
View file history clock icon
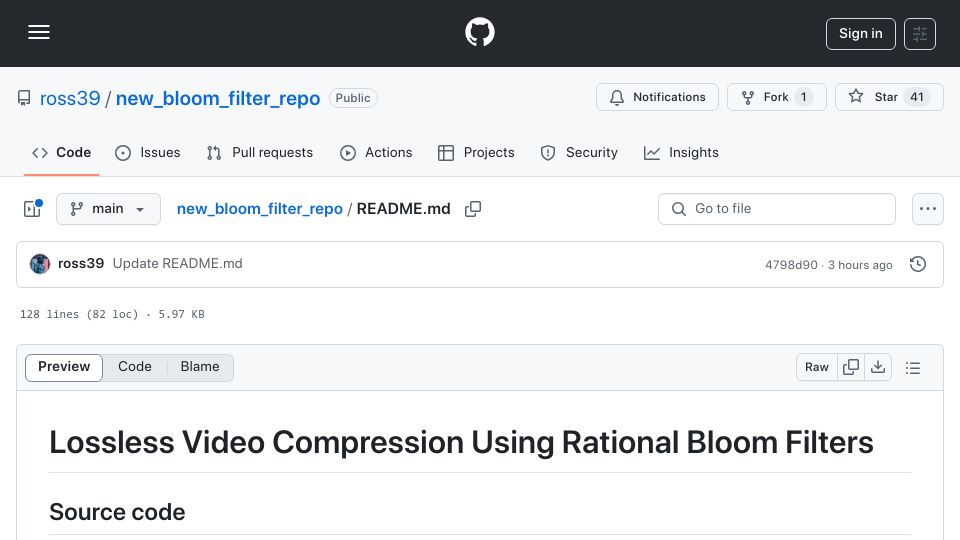[918, 264]
